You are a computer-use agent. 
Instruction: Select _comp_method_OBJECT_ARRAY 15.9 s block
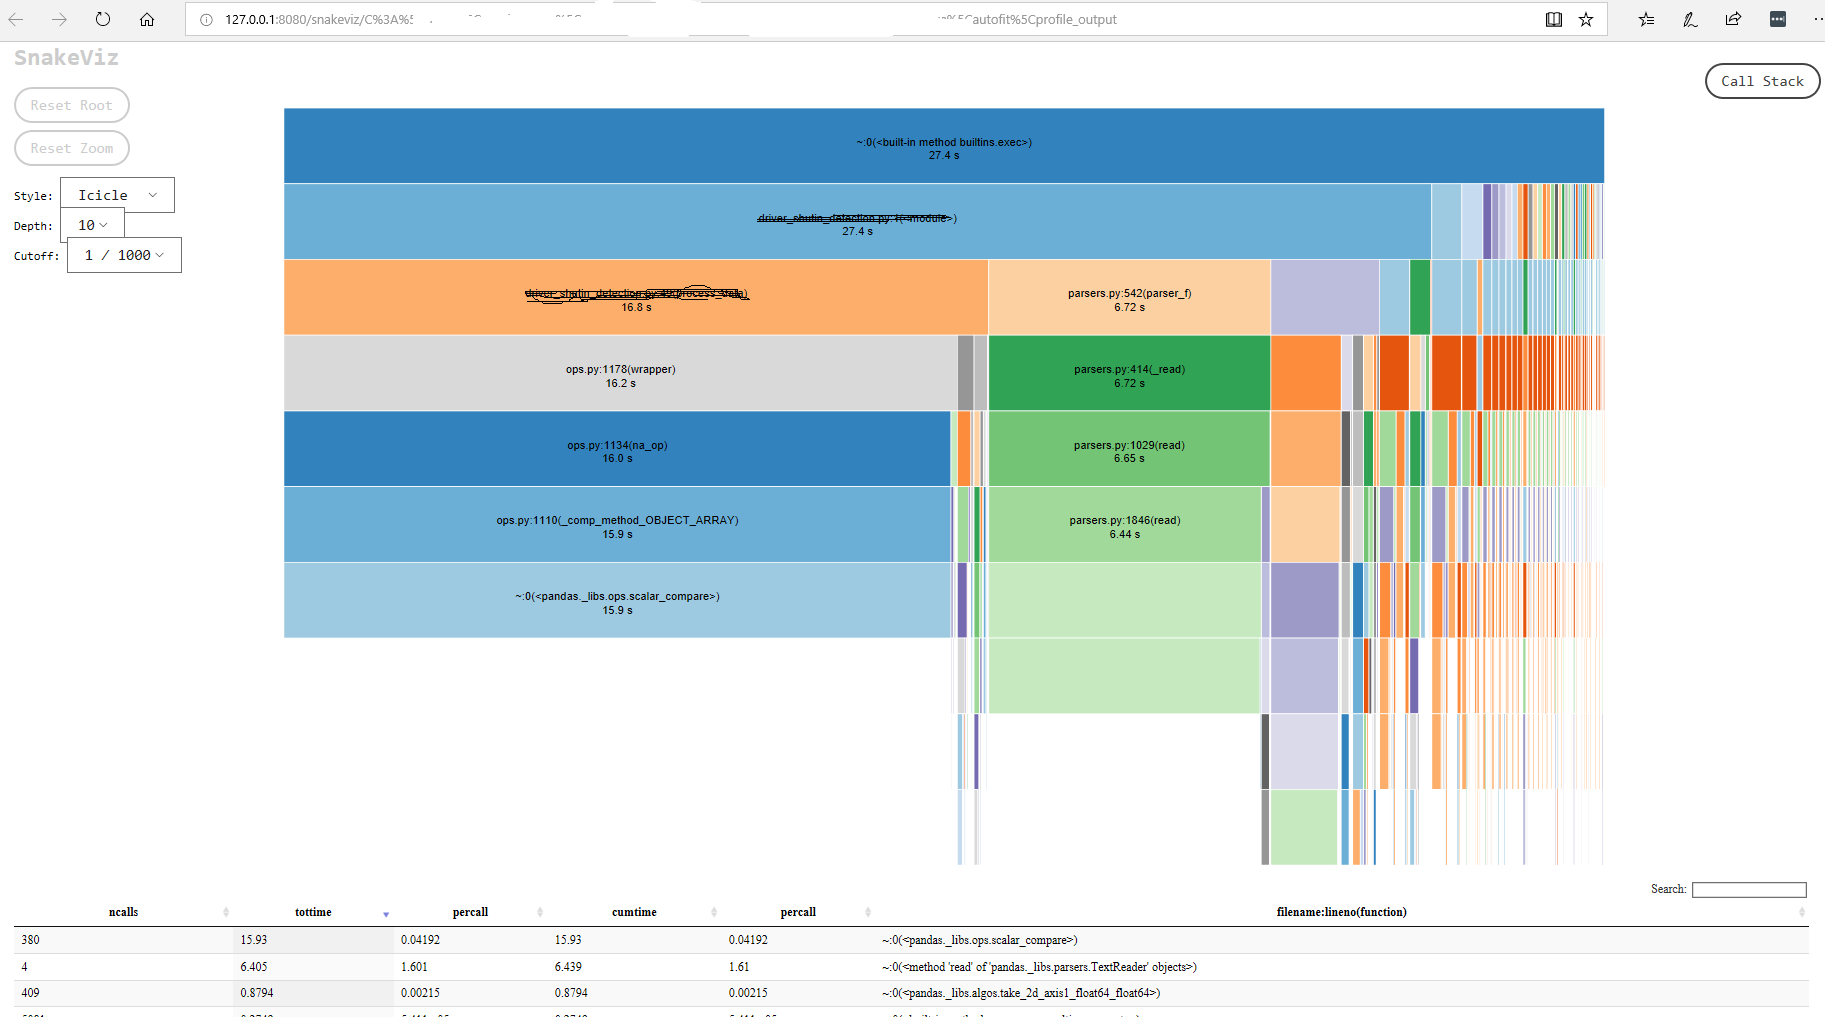click(x=617, y=525)
